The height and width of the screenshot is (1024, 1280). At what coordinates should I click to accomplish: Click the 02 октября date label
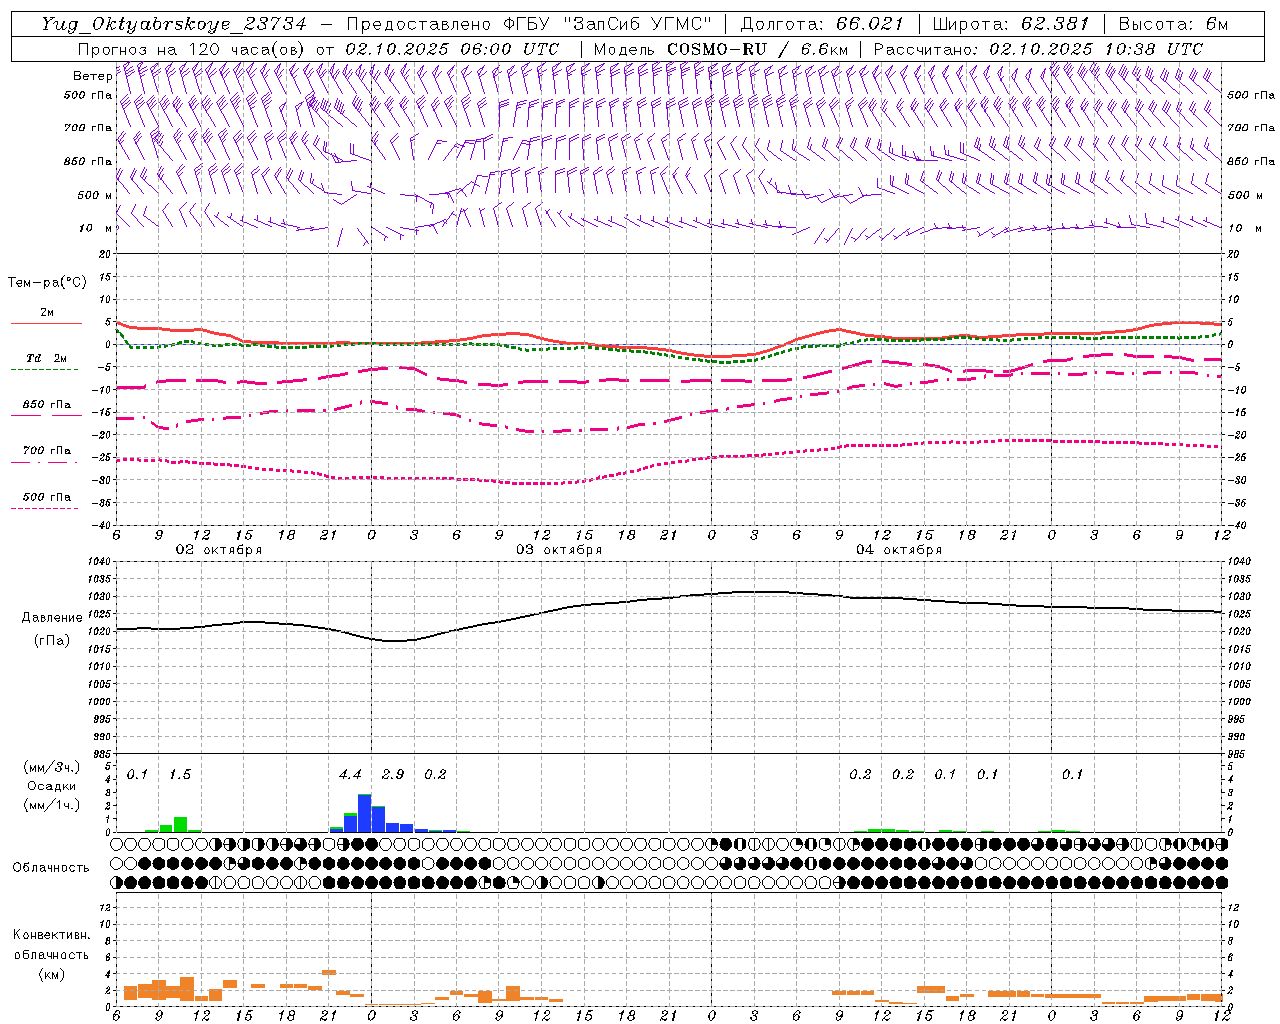[219, 550]
